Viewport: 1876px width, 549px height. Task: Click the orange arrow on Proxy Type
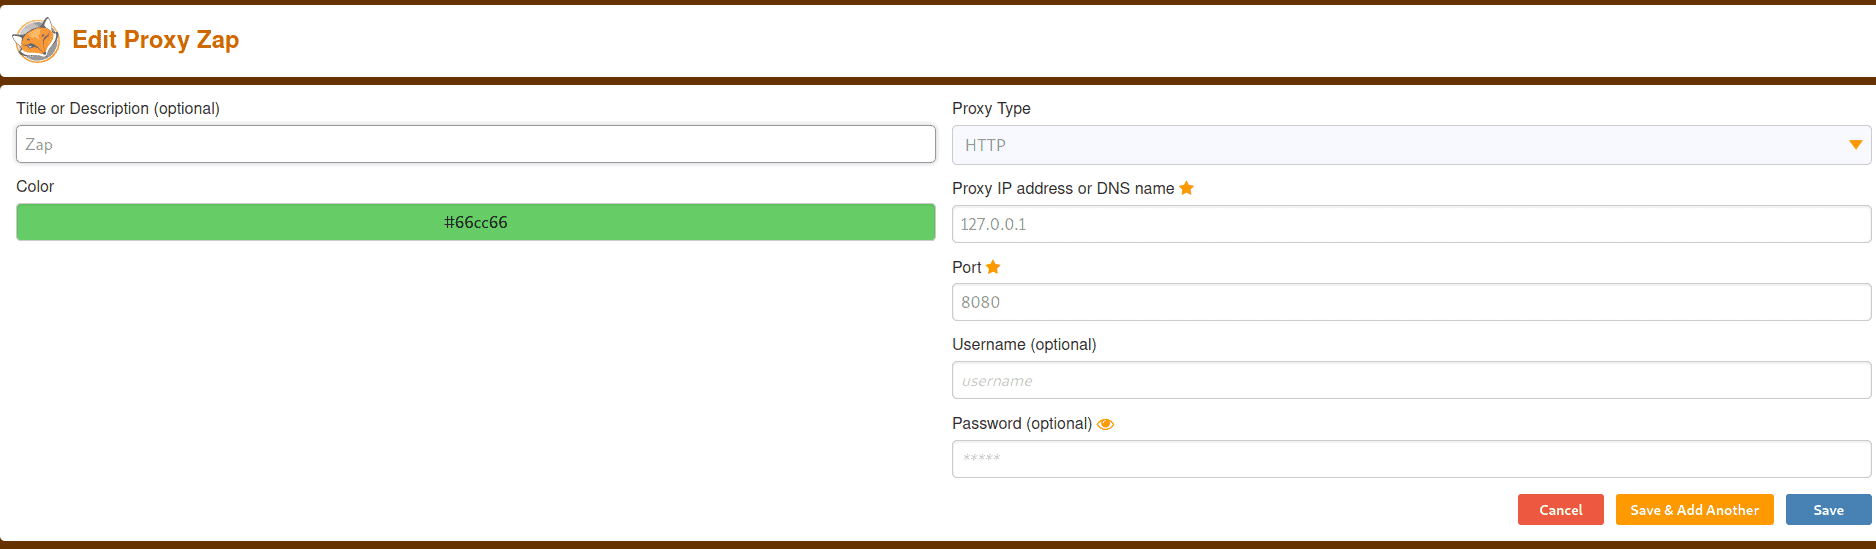1855,145
